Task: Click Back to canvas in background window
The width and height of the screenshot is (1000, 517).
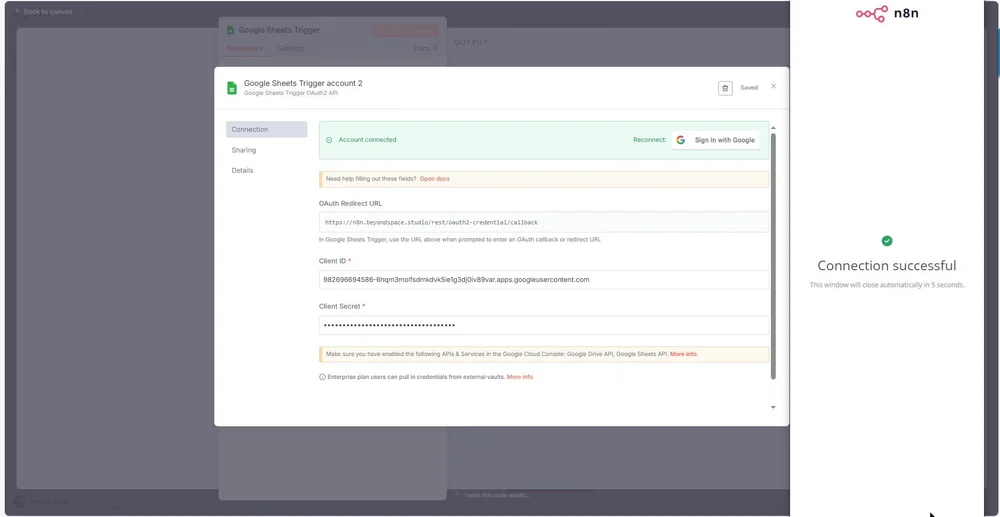Action: pos(43,11)
